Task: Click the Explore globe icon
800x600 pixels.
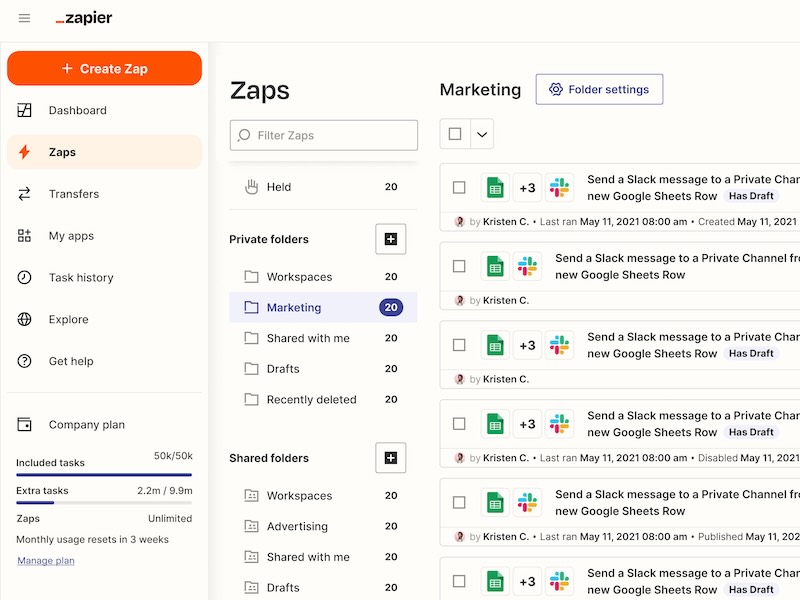Action: pos(25,320)
